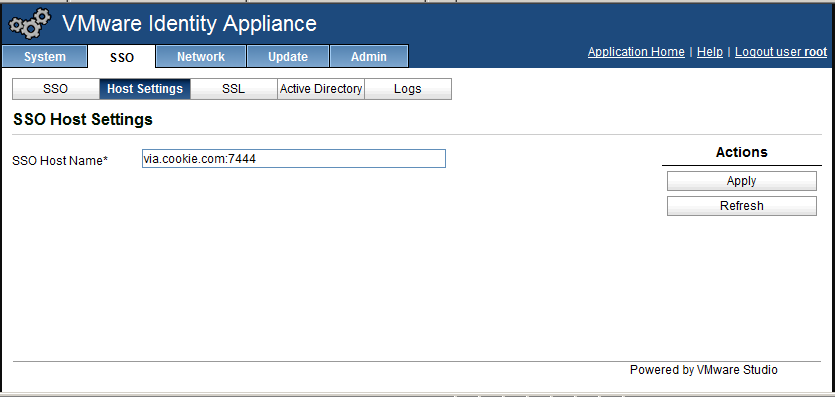Image resolution: width=835 pixels, height=397 pixels.
Task: Click the gears logo icon
Action: tap(30, 24)
